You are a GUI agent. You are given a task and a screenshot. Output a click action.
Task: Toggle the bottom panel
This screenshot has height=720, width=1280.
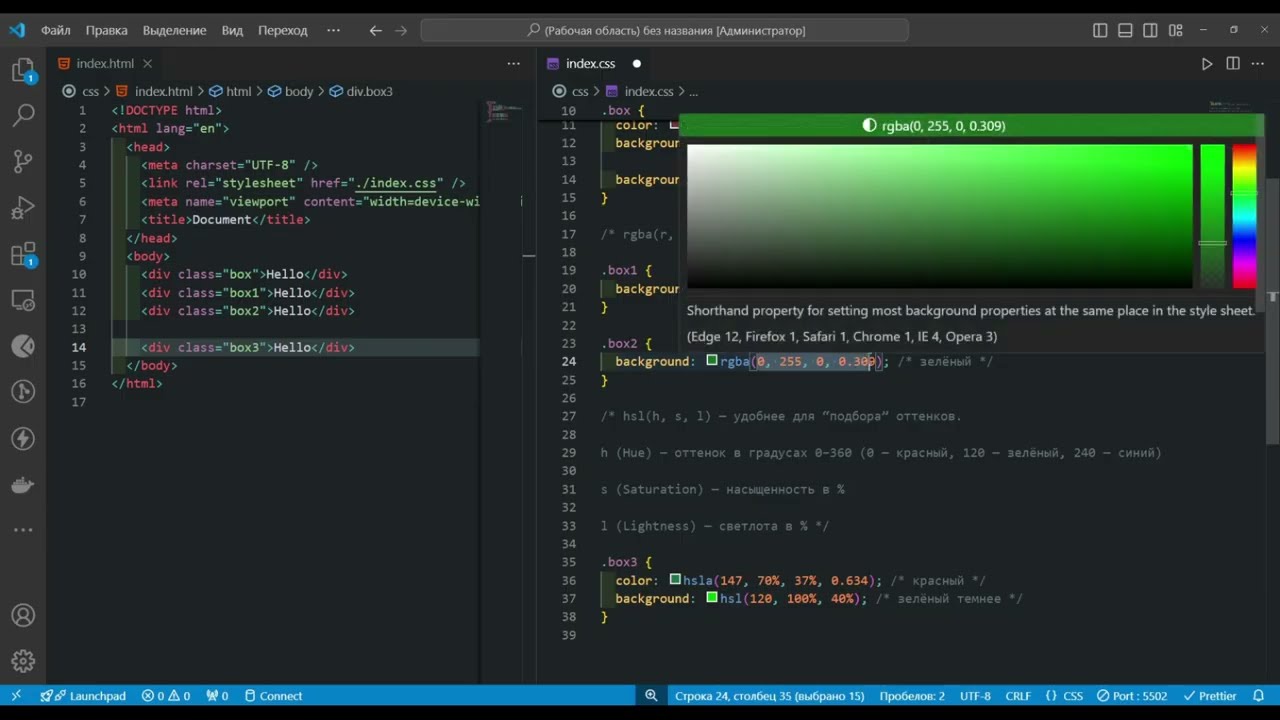(x=1125, y=31)
